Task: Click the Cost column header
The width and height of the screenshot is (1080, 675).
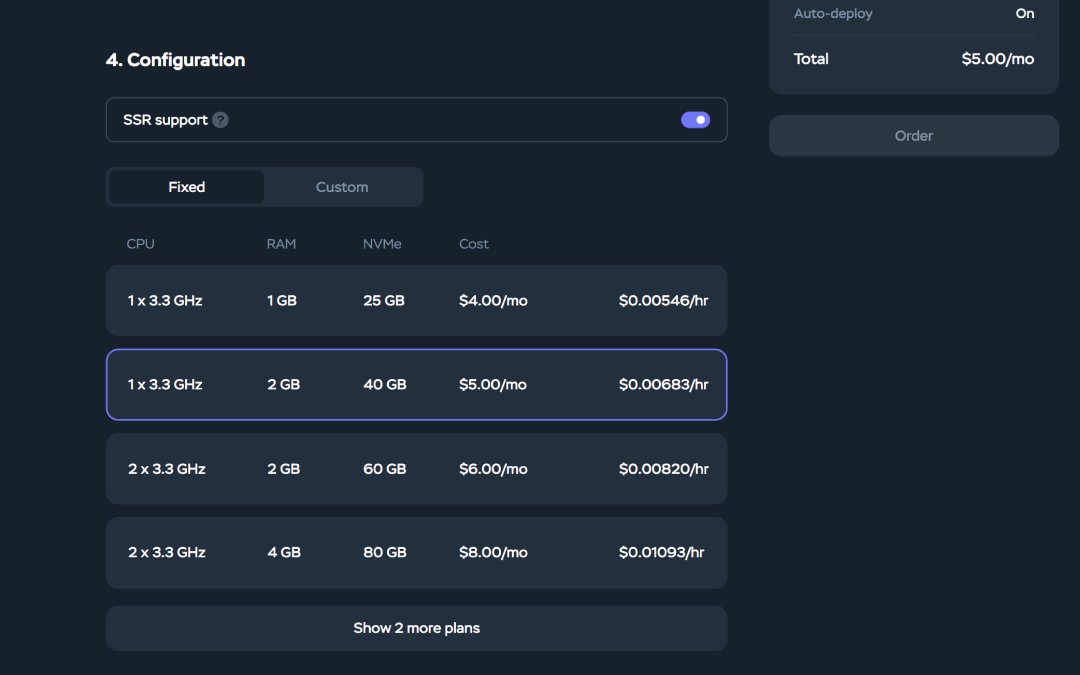Action: 474,244
